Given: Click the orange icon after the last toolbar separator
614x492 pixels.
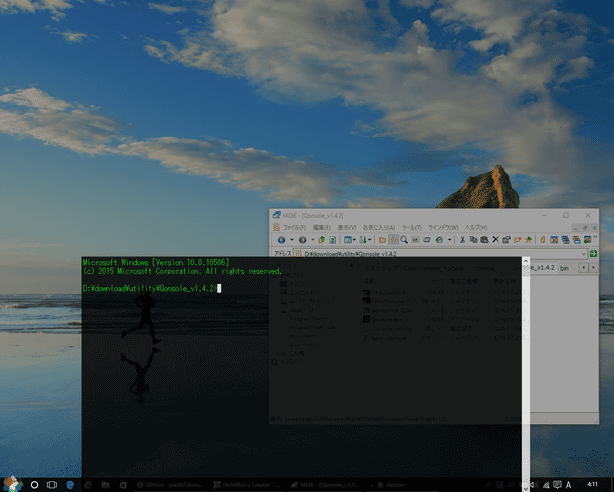Looking at the screenshot, I should 543,240.
